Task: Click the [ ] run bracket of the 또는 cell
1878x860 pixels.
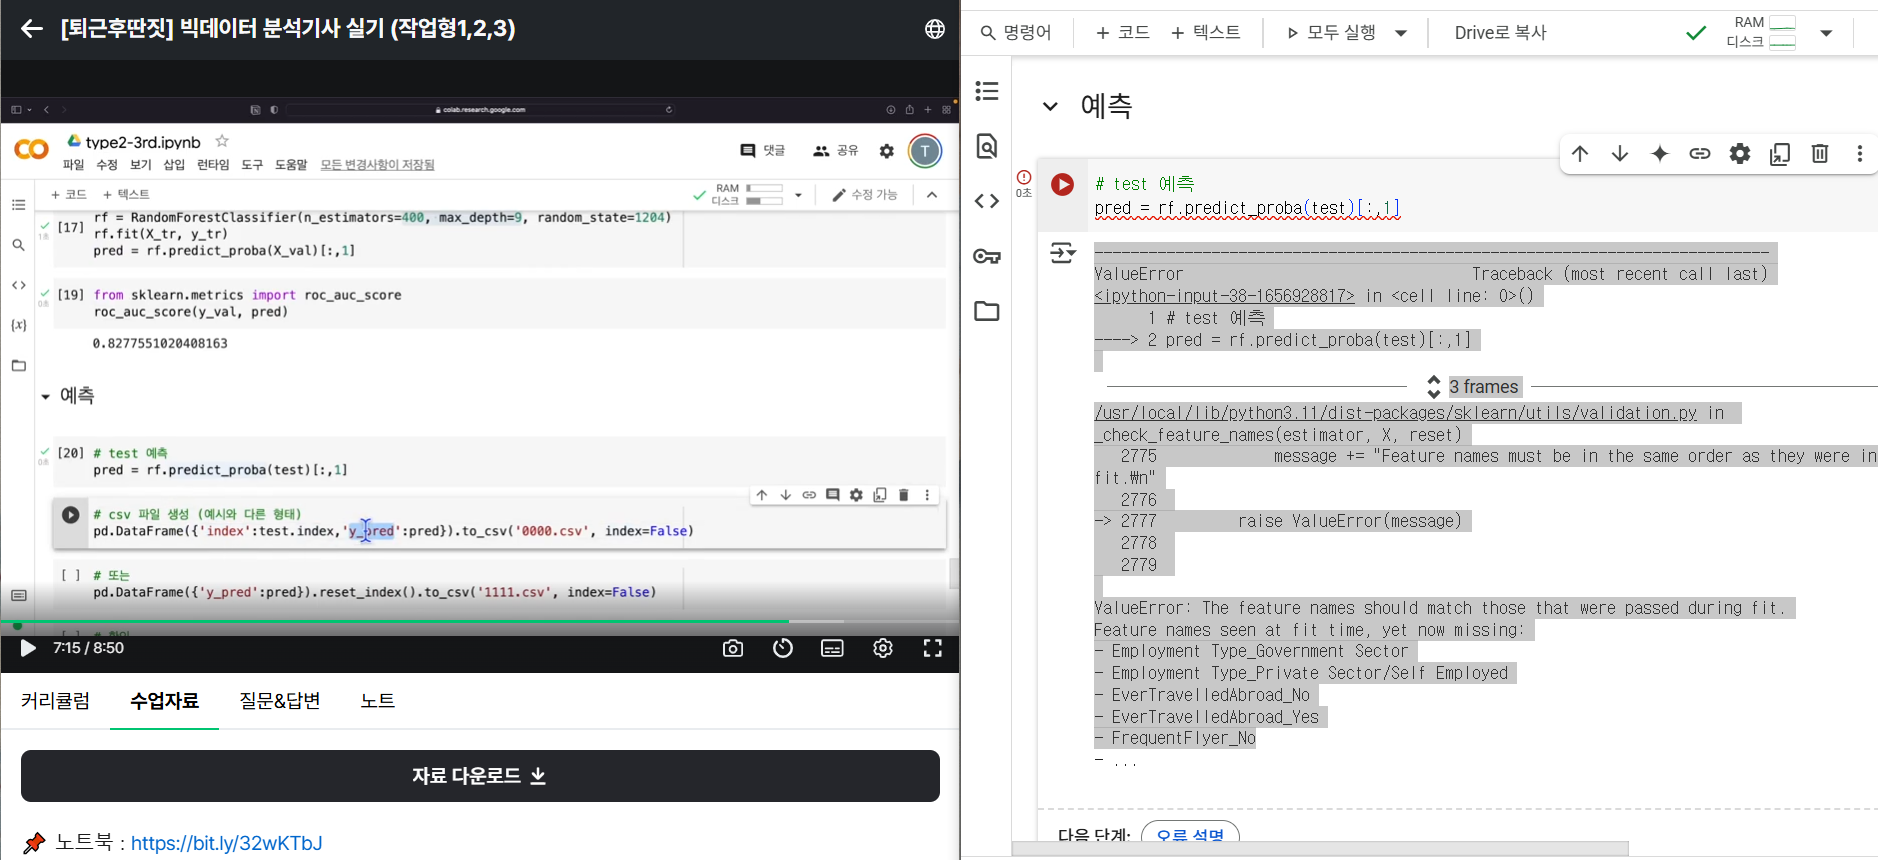Action: (x=70, y=575)
